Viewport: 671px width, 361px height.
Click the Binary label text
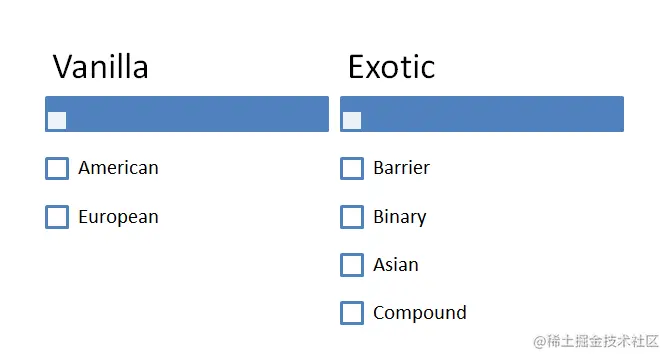point(400,217)
